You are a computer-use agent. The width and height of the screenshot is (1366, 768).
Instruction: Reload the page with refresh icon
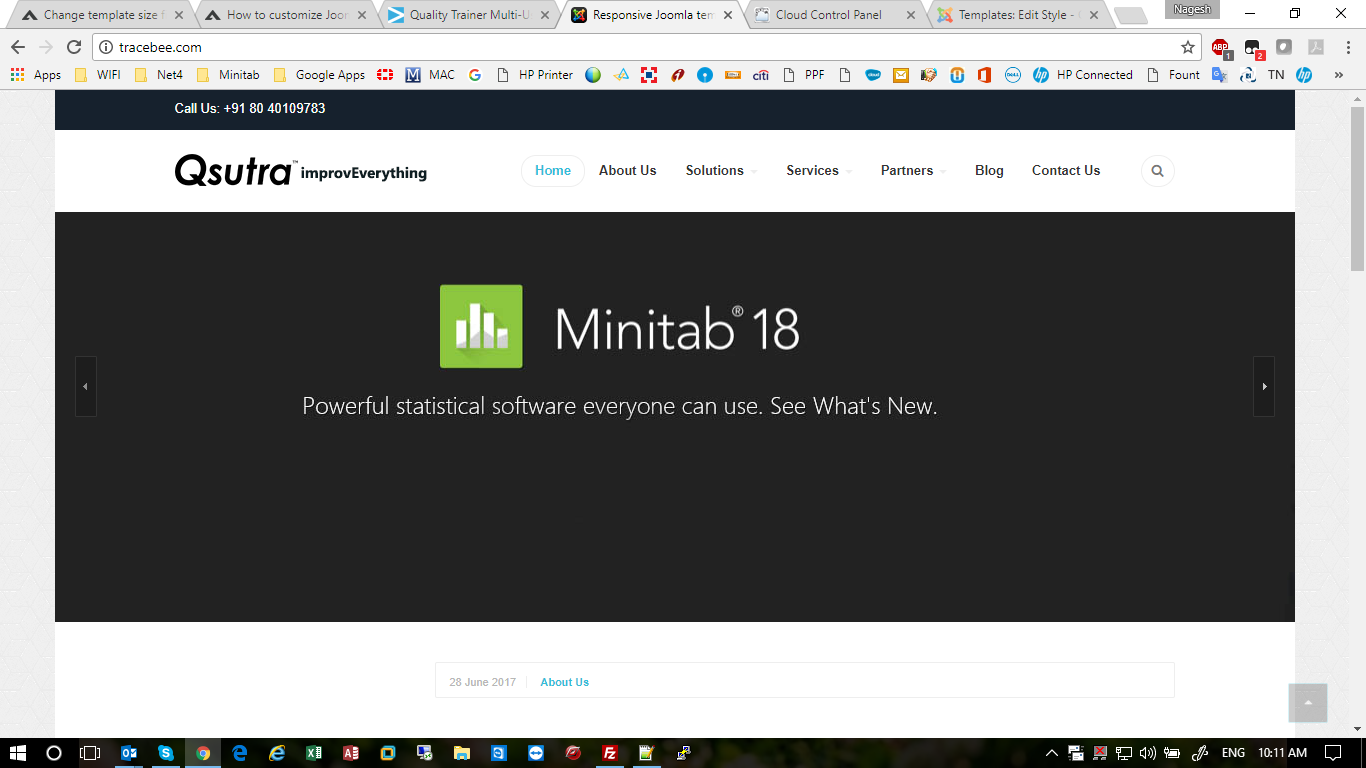click(x=74, y=47)
